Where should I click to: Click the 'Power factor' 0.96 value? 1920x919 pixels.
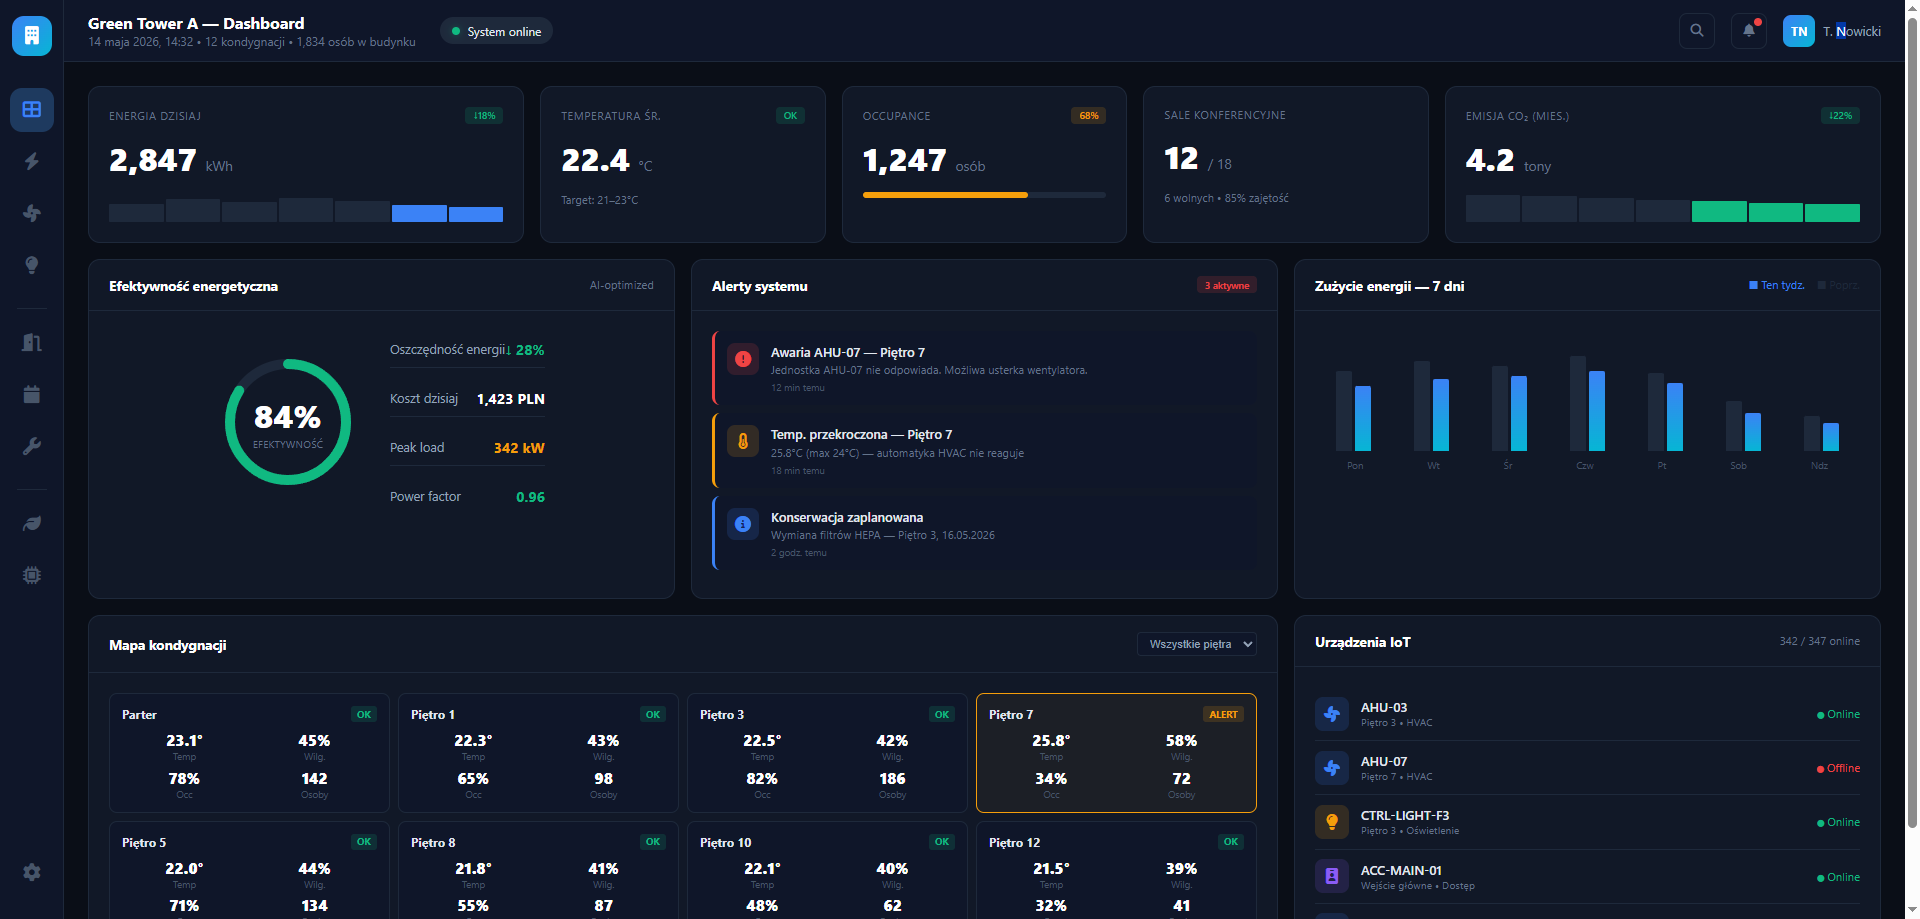point(530,497)
